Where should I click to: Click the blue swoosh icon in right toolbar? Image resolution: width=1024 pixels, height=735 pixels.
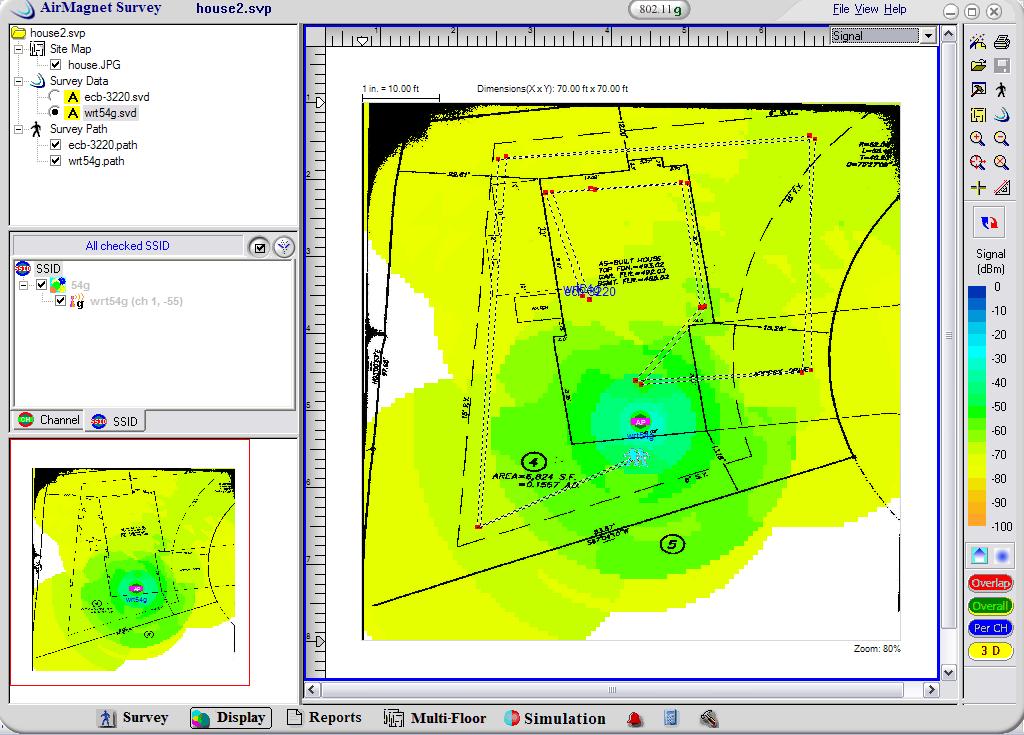tap(1002, 114)
